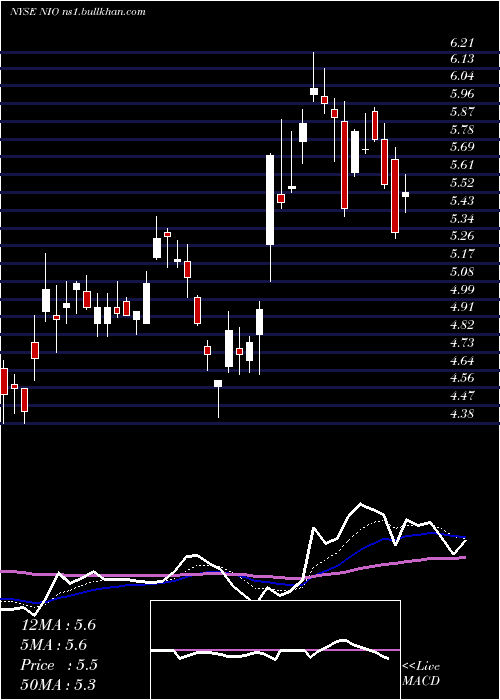Click the 50MA : 5.3 legend entry
Viewport: 500px width, 700px height.
pyautogui.click(x=58, y=685)
